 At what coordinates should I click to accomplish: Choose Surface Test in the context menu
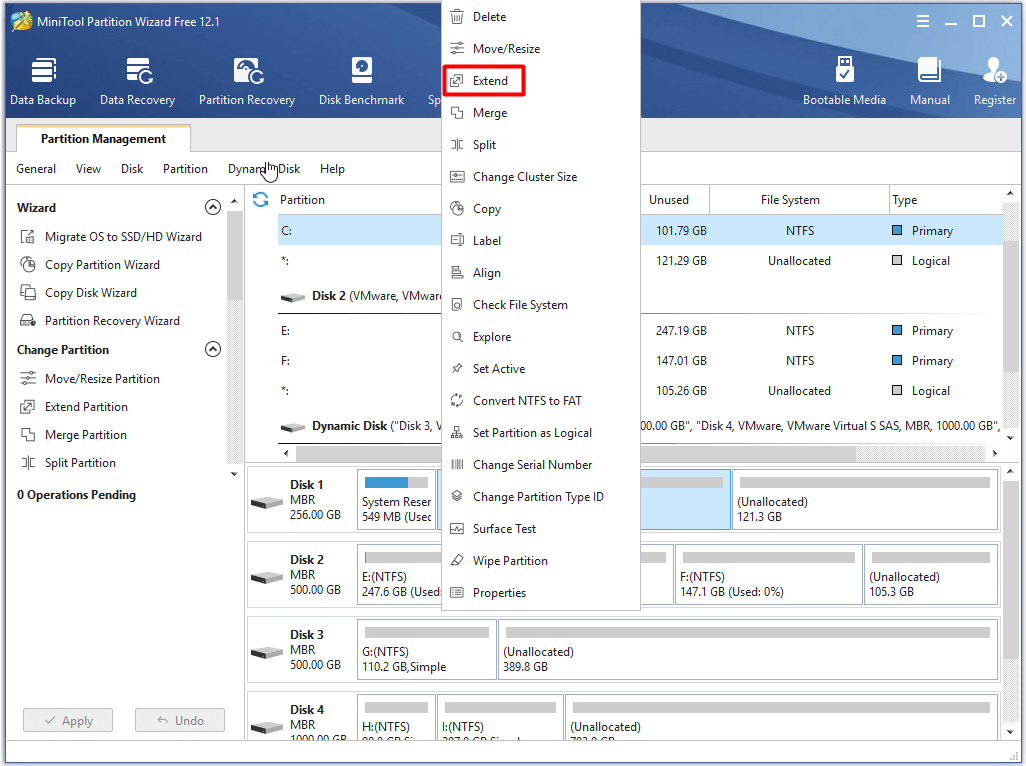540,529
